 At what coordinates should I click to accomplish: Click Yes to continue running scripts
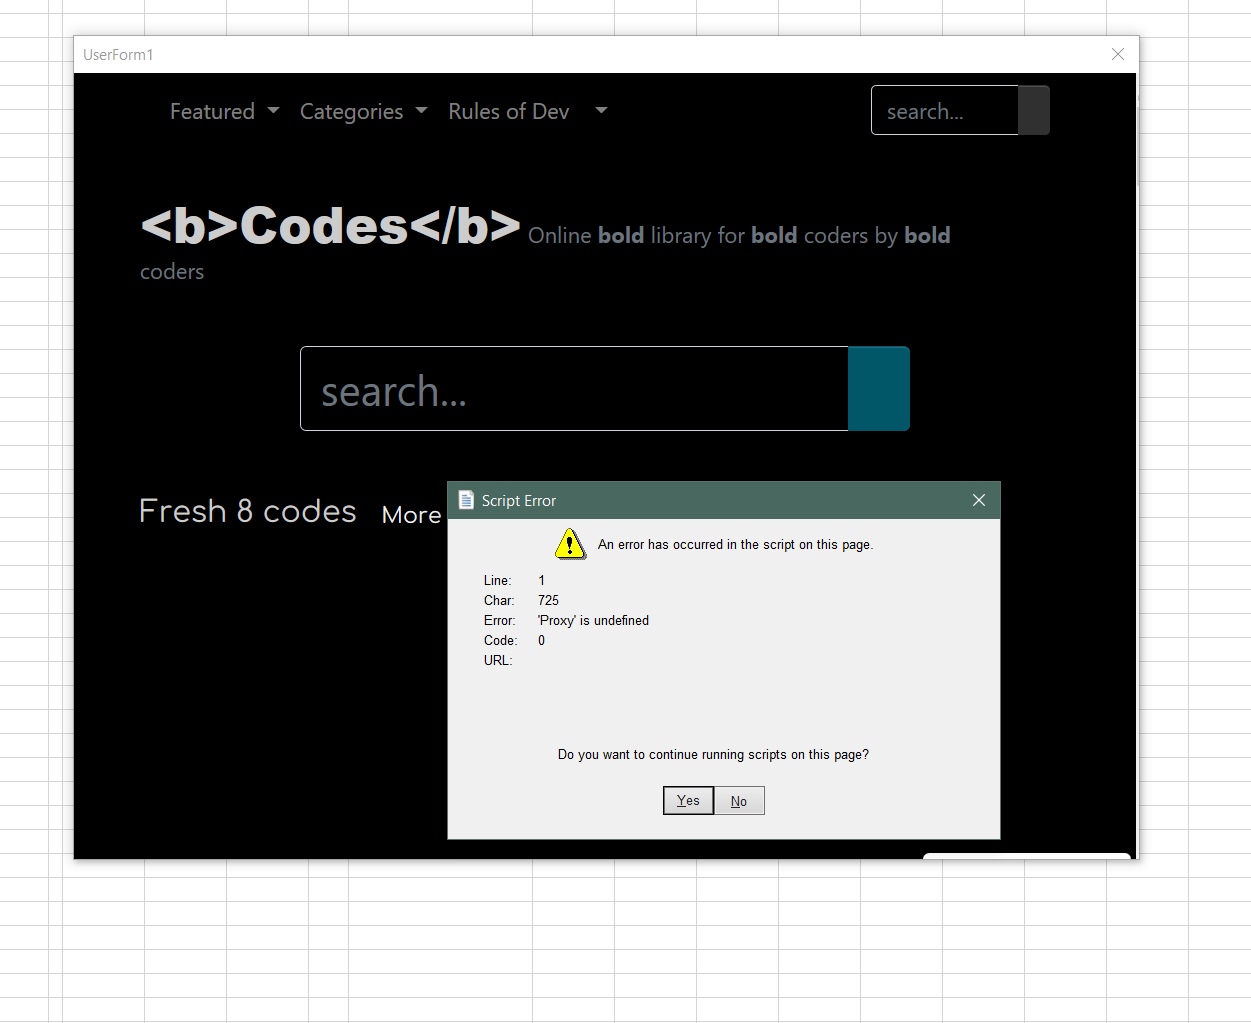point(688,801)
